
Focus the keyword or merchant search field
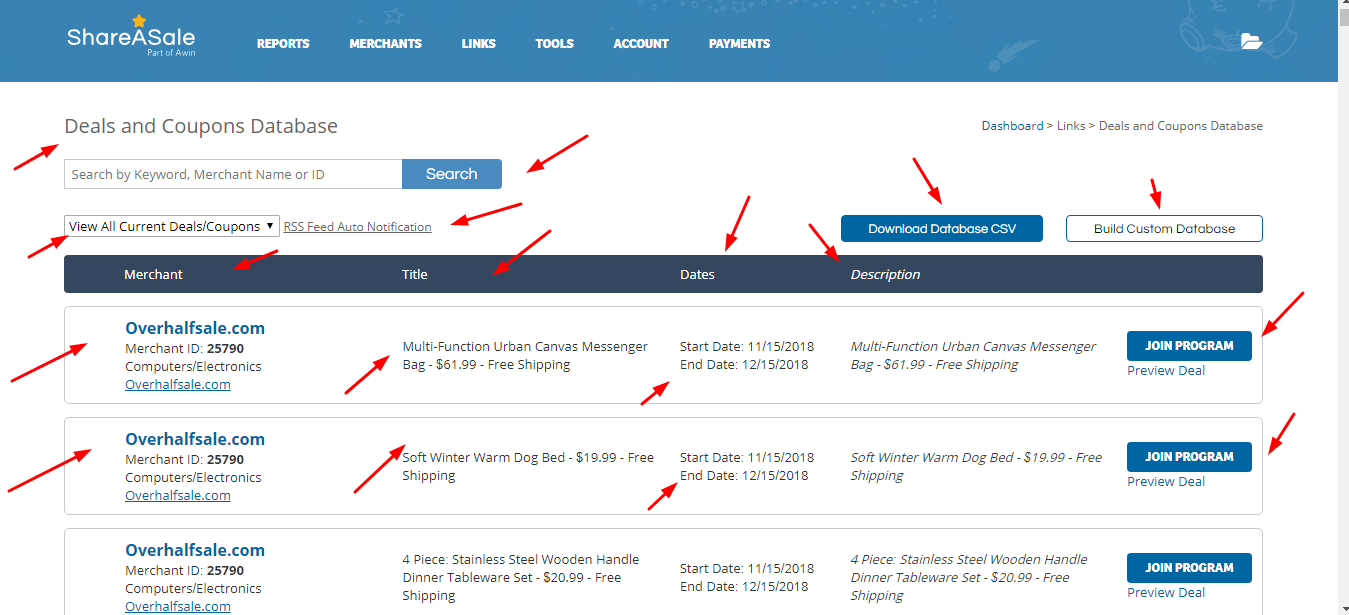click(x=233, y=174)
